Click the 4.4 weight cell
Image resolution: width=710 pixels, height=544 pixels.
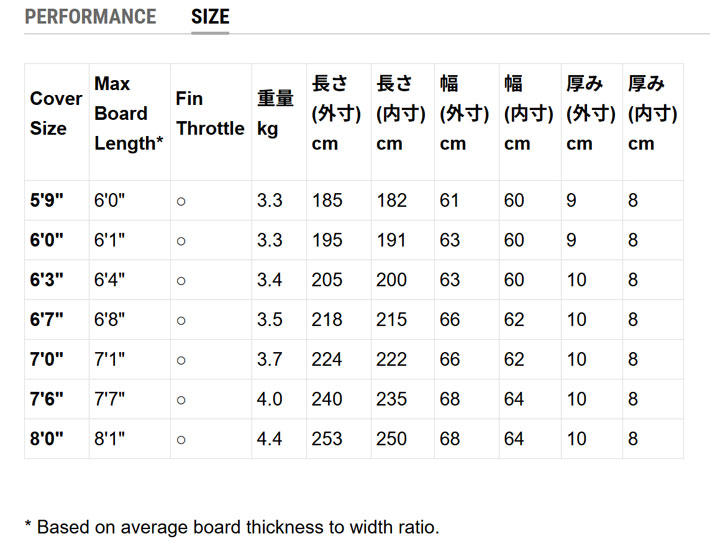tap(269, 439)
